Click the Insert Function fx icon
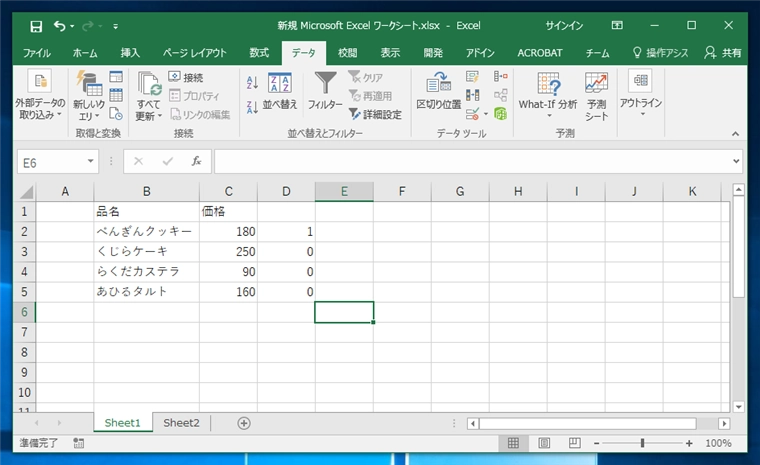Image resolution: width=760 pixels, height=465 pixels. 196,161
